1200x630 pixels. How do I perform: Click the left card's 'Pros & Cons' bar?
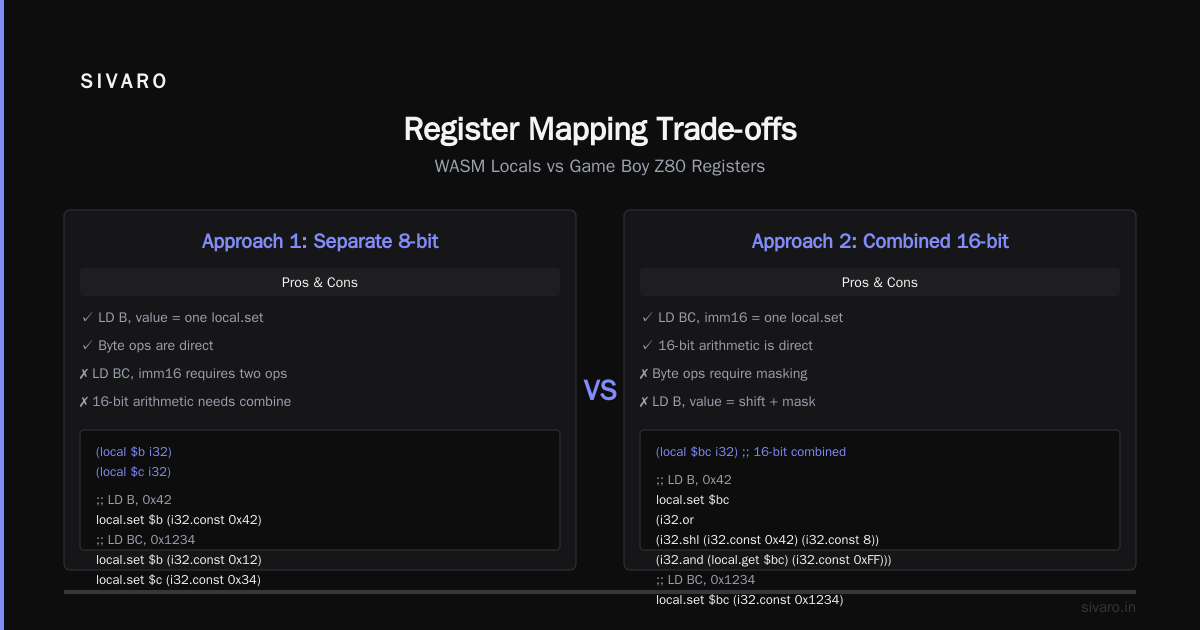[x=320, y=282]
